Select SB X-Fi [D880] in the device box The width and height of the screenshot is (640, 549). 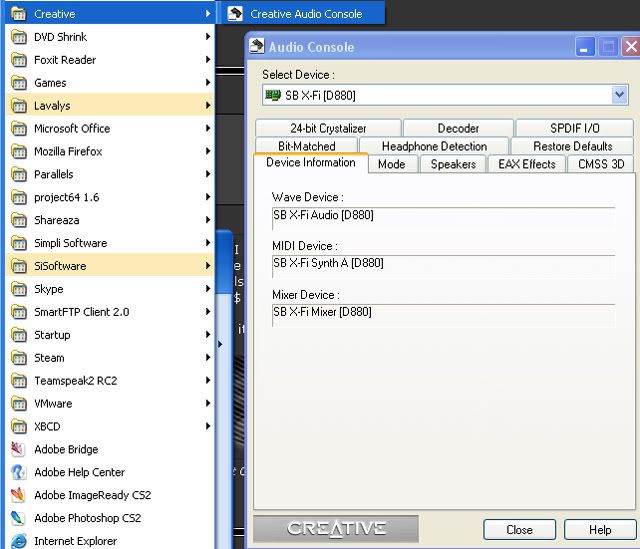pyautogui.click(x=445, y=95)
